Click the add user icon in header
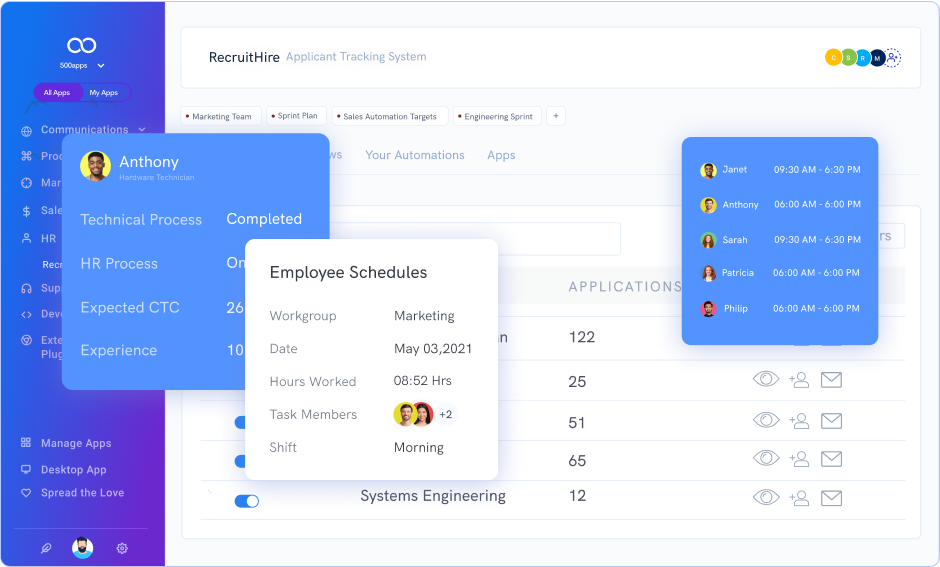The image size is (940, 567). tap(893, 58)
